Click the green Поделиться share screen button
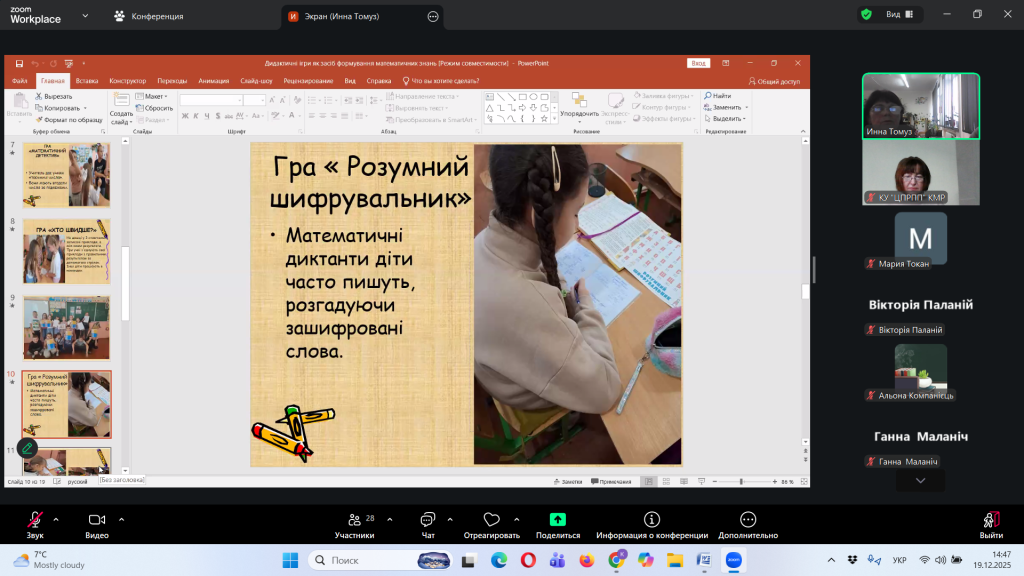This screenshot has height=576, width=1024. pos(558,520)
